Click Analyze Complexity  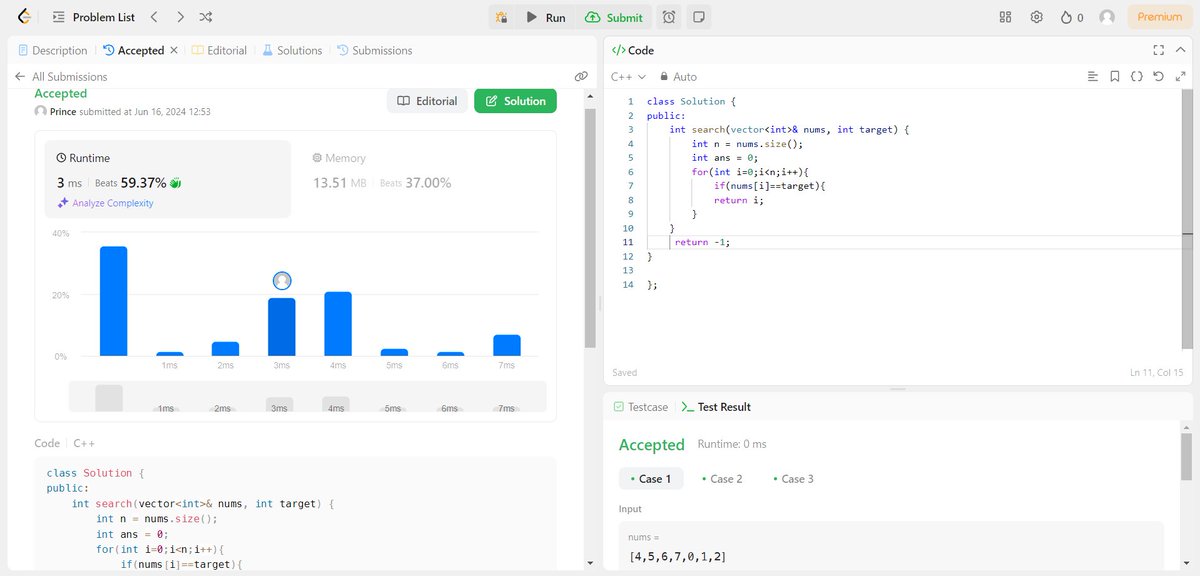click(105, 203)
